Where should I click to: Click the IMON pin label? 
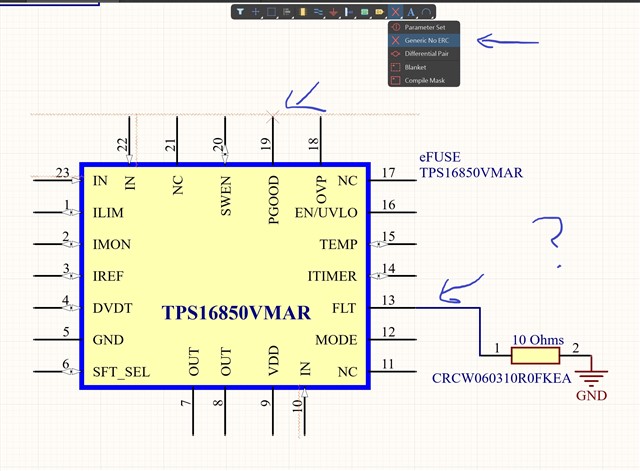(x=111, y=244)
